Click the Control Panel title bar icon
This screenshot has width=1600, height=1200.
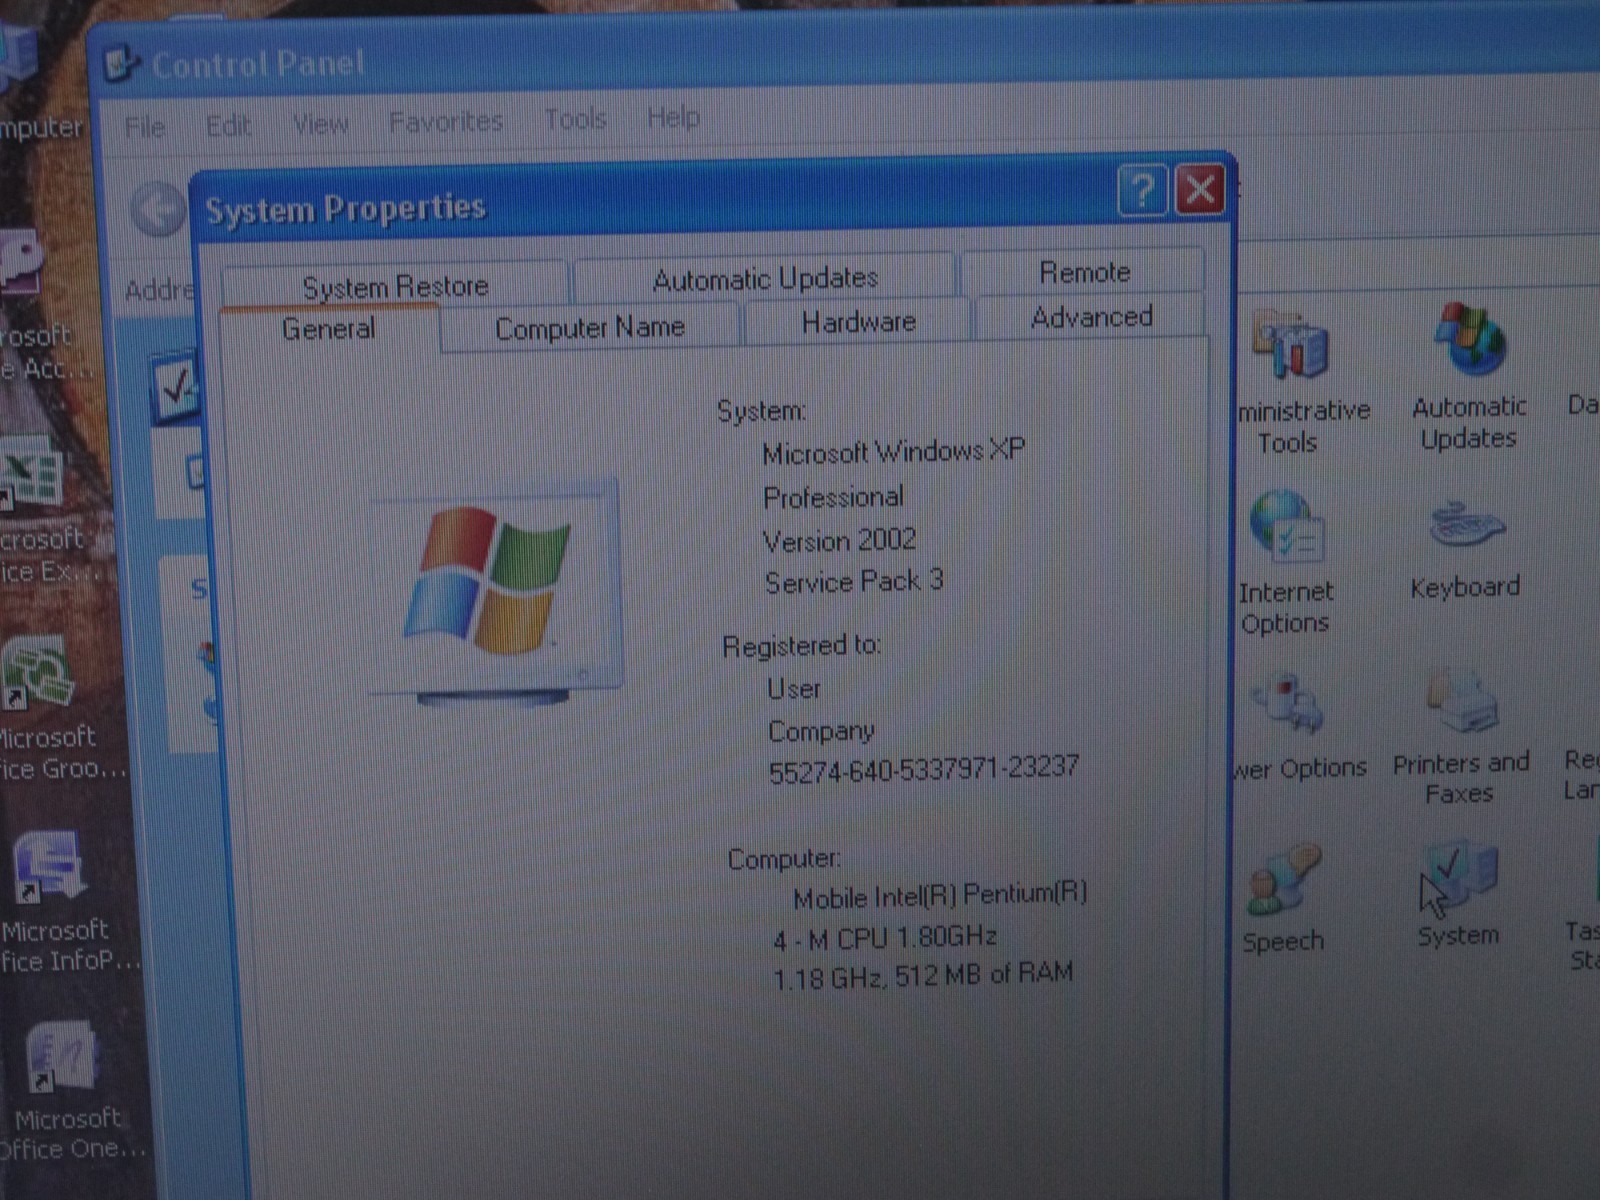(x=122, y=66)
